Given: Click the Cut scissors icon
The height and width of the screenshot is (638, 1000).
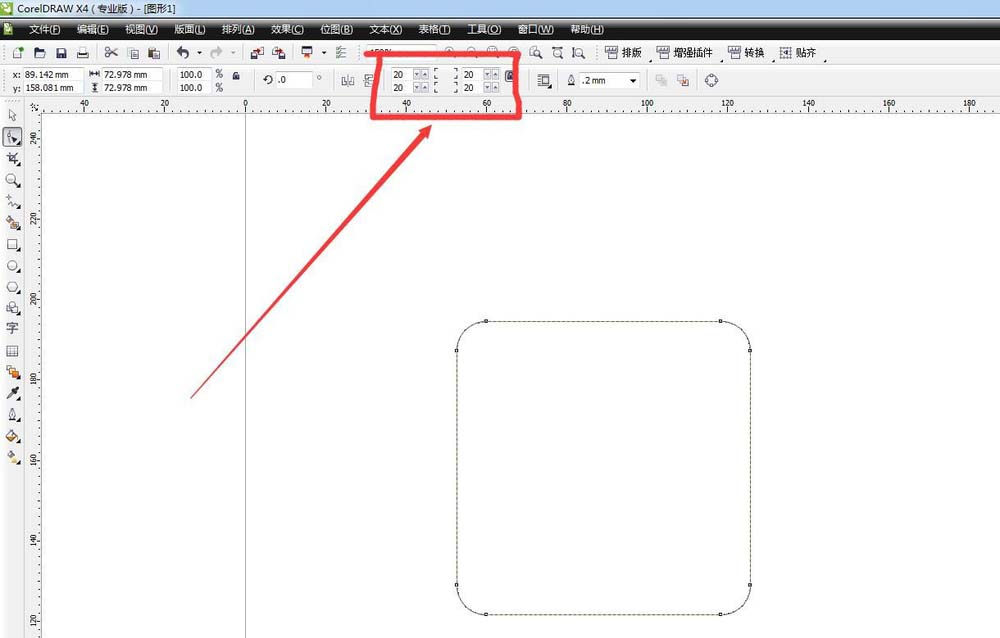Looking at the screenshot, I should pos(111,52).
